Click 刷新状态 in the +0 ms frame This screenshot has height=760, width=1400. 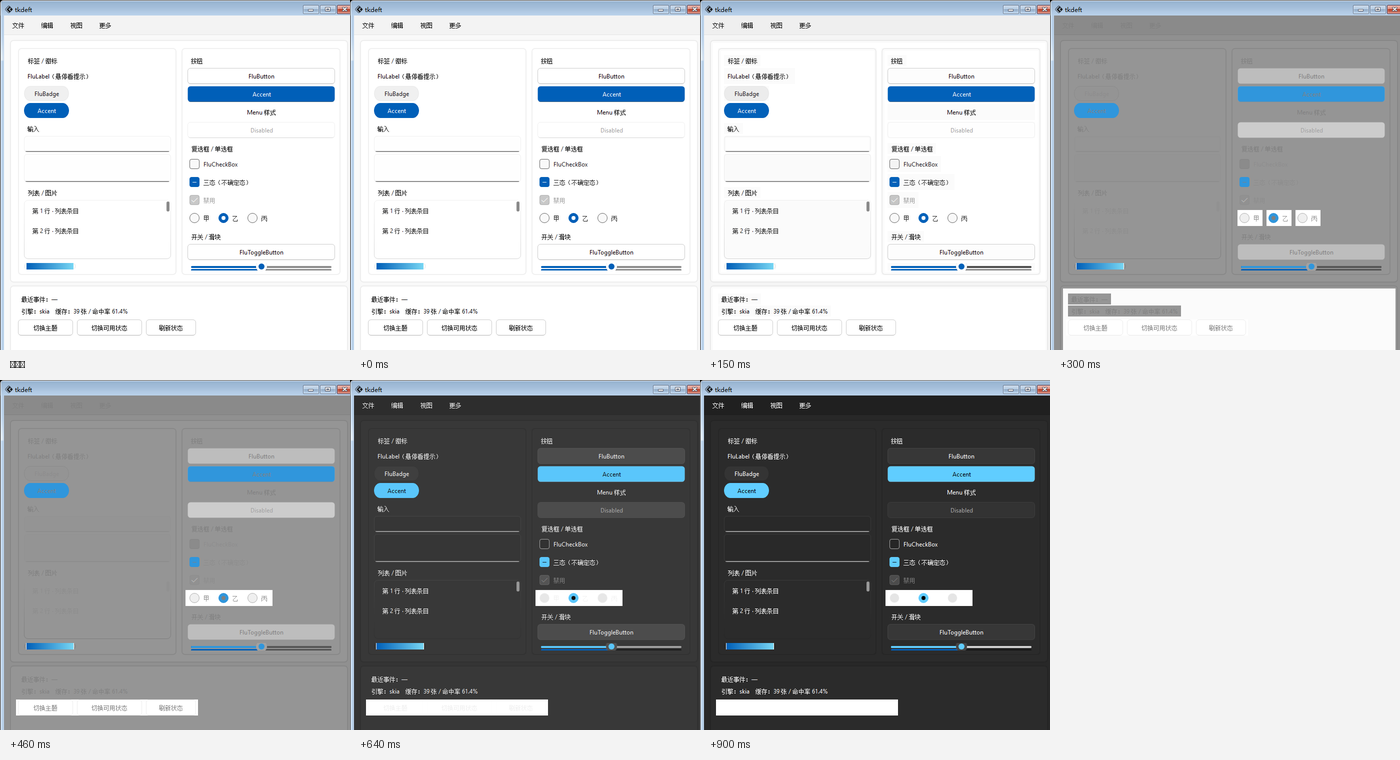pos(520,328)
